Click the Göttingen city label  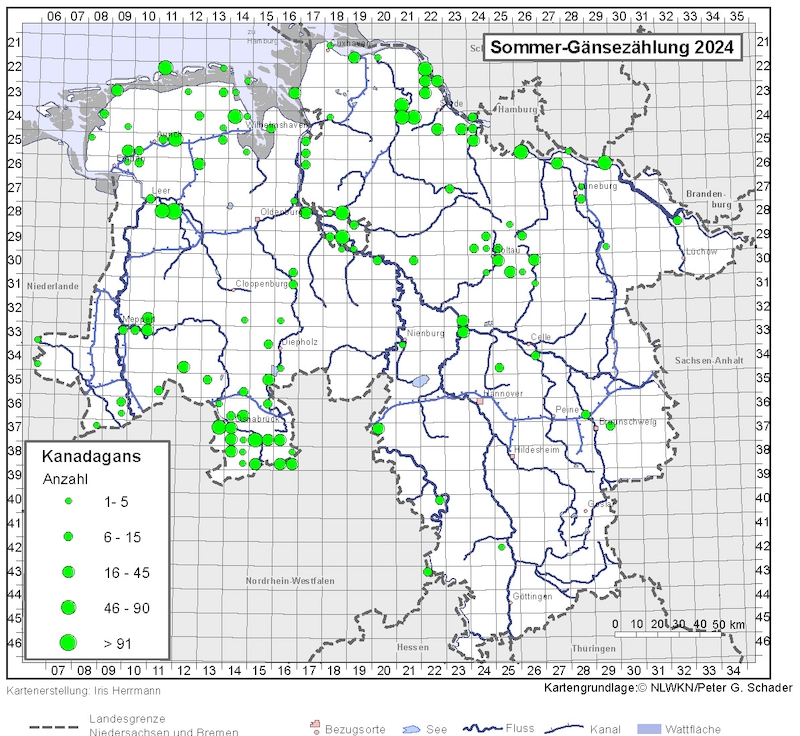click(532, 596)
